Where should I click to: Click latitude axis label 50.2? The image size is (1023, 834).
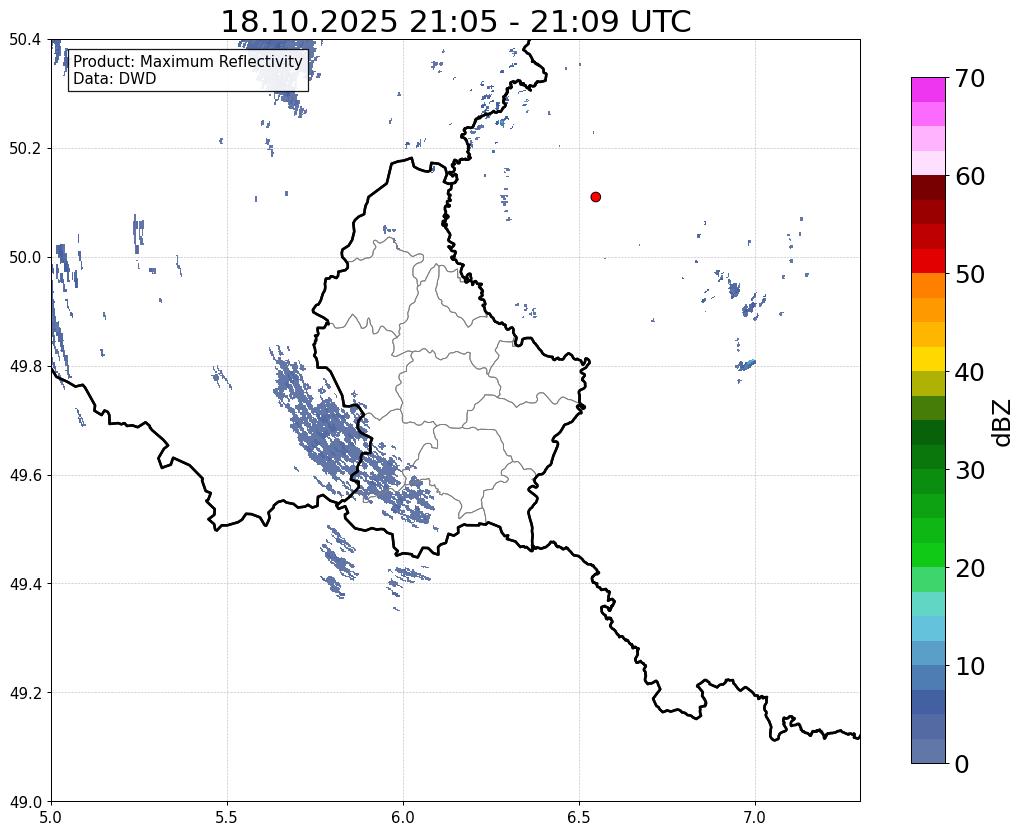[25, 149]
